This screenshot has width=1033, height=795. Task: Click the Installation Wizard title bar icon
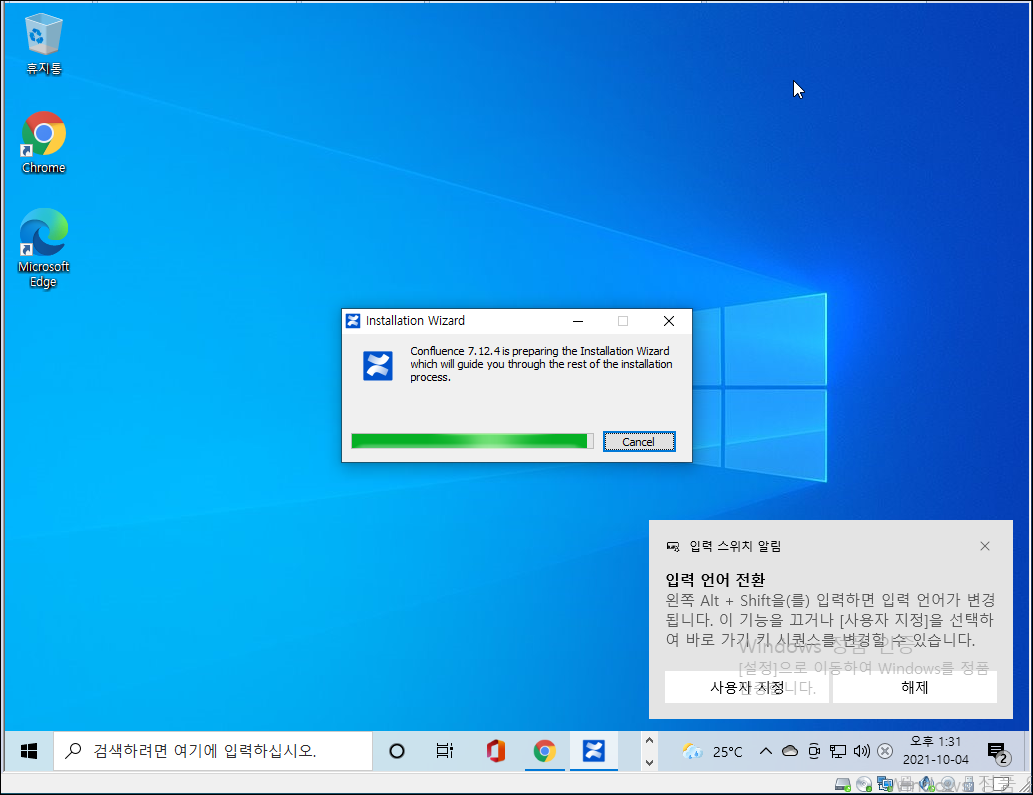(353, 321)
